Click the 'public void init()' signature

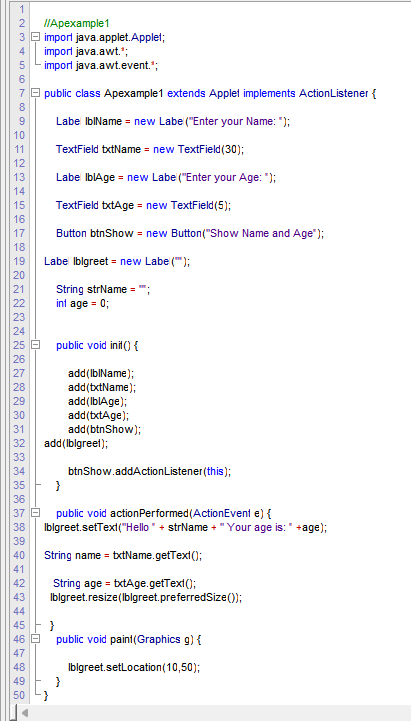[x=94, y=345]
